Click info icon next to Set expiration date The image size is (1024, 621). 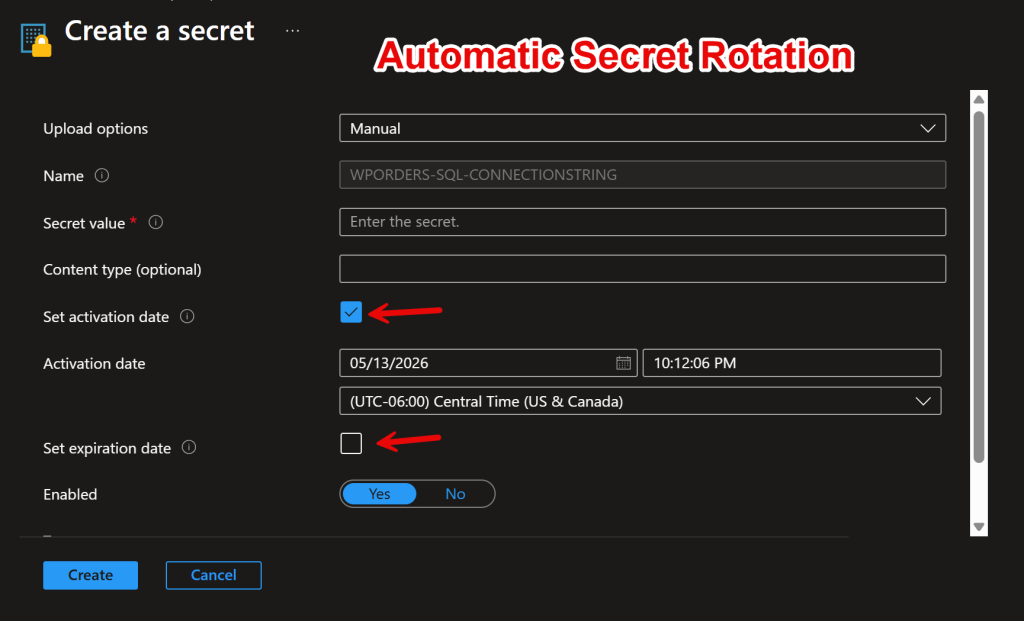tap(189, 447)
